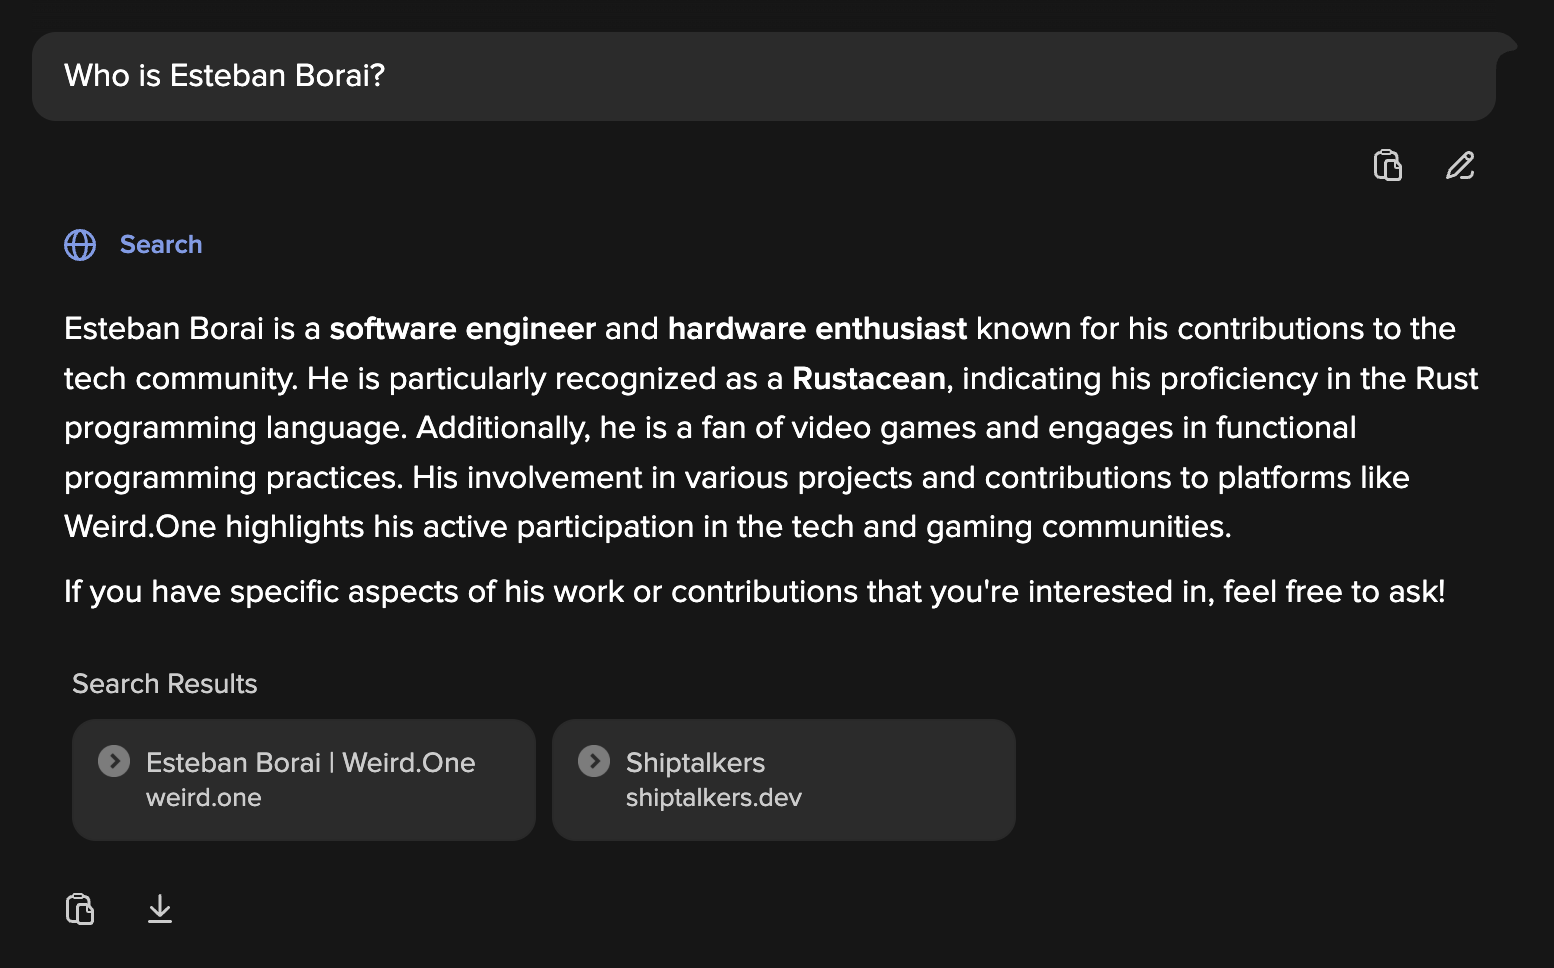
Task: Copy the user question message
Action: click(x=1388, y=165)
